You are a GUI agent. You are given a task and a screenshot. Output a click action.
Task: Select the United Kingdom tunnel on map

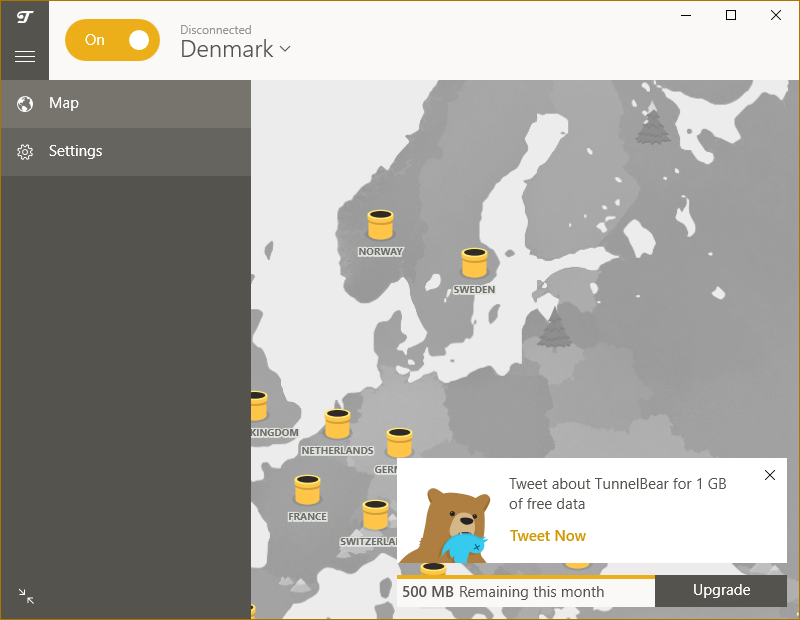click(x=258, y=406)
